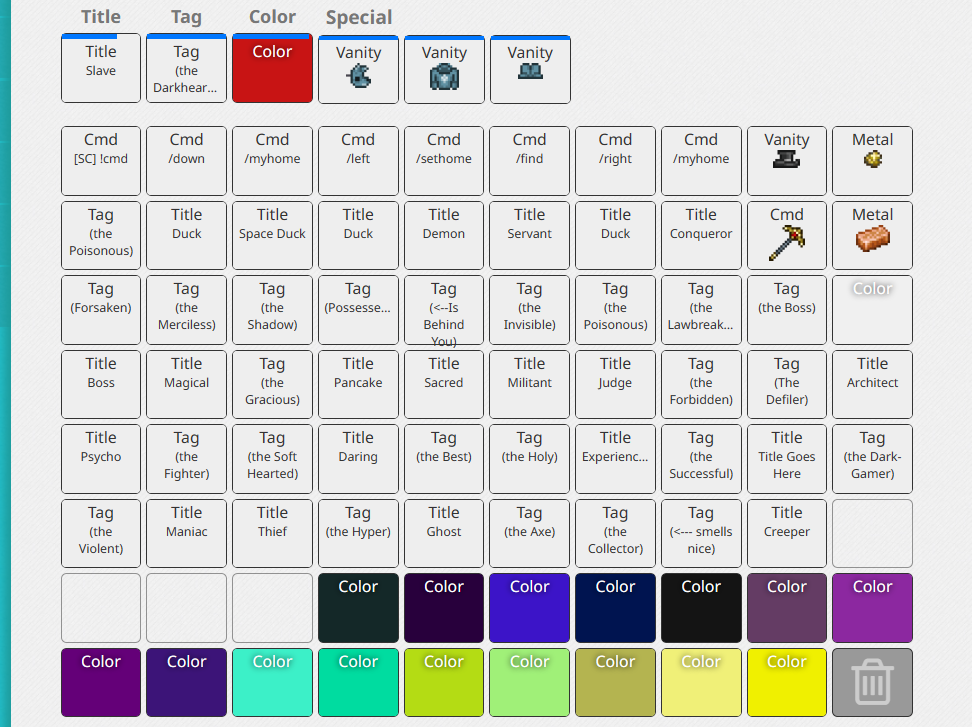Click the equipped Tag Darkhearted slot

[187, 68]
